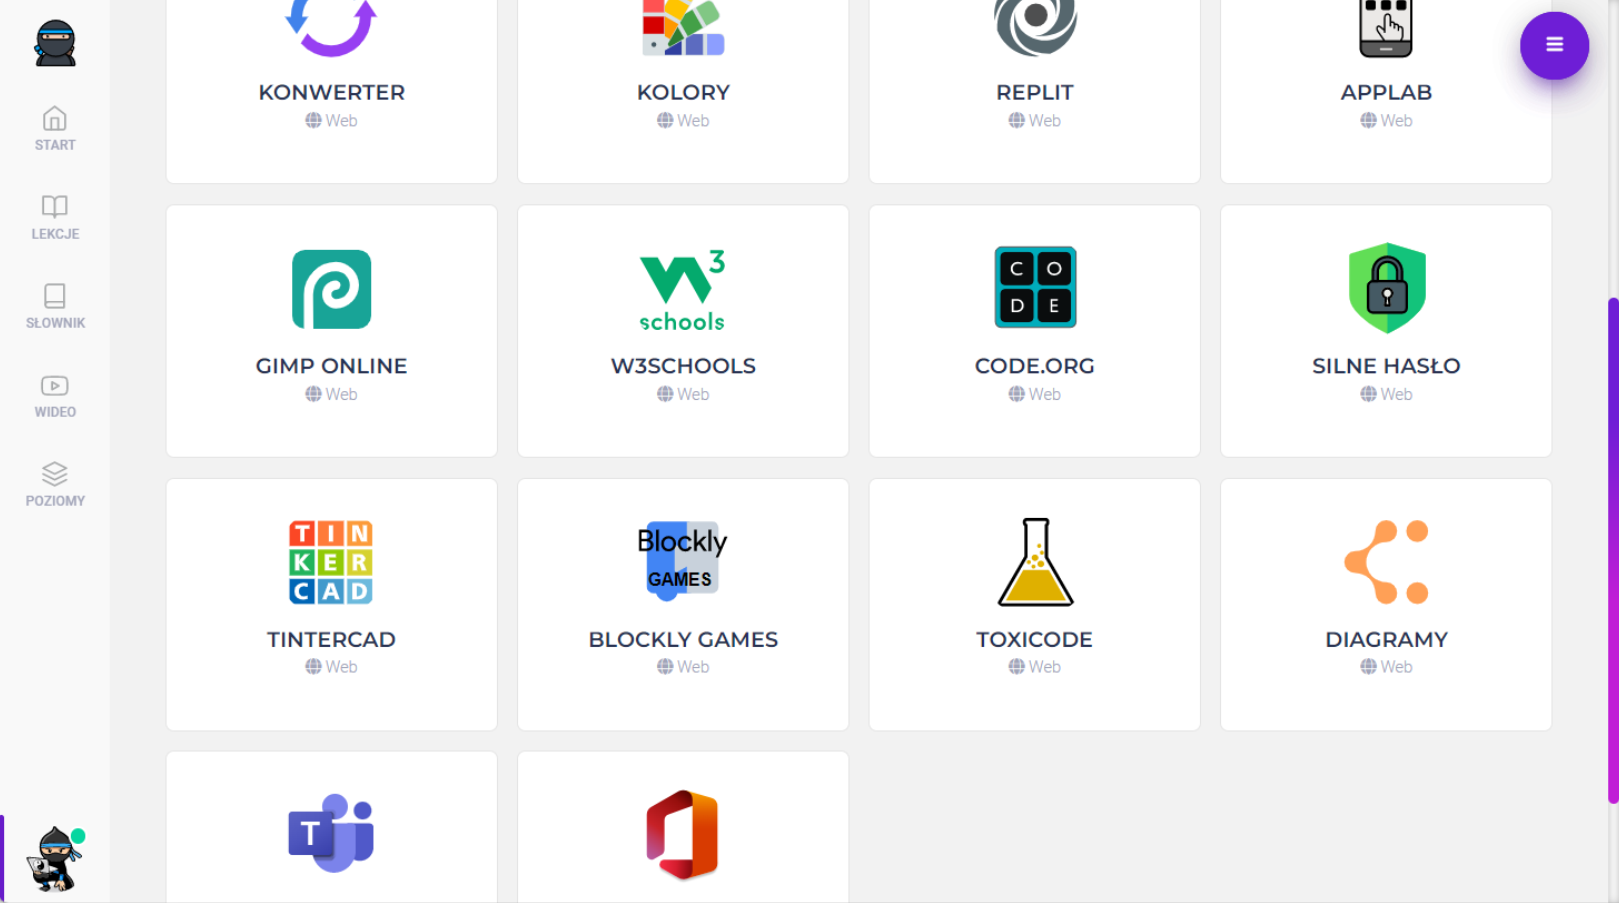Open the Diagramy share-node icon
This screenshot has width=1619, height=903.
[1386, 562]
